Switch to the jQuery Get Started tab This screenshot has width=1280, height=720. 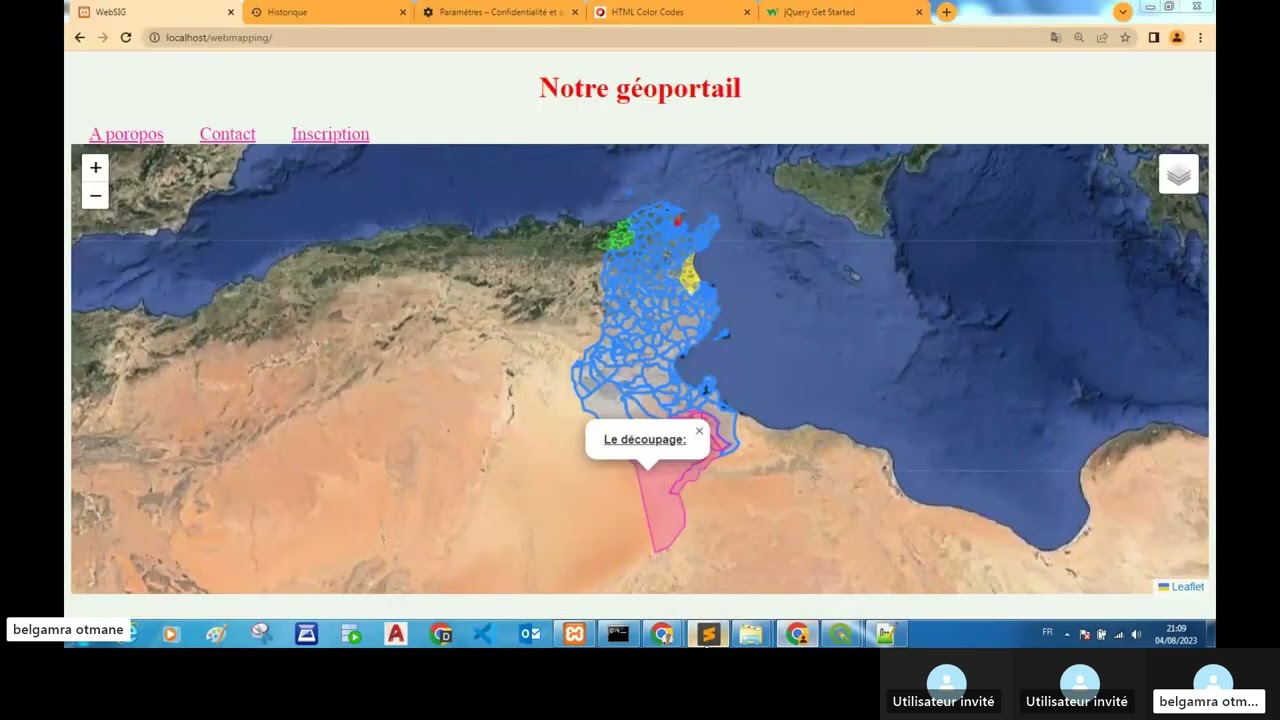[845, 12]
